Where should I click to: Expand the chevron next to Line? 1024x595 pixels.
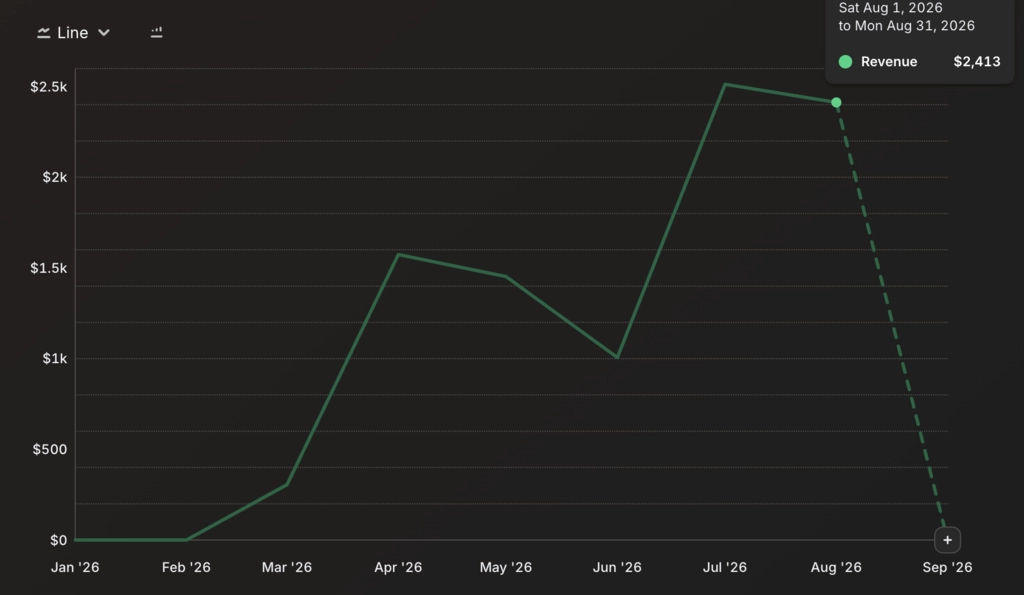(x=104, y=33)
